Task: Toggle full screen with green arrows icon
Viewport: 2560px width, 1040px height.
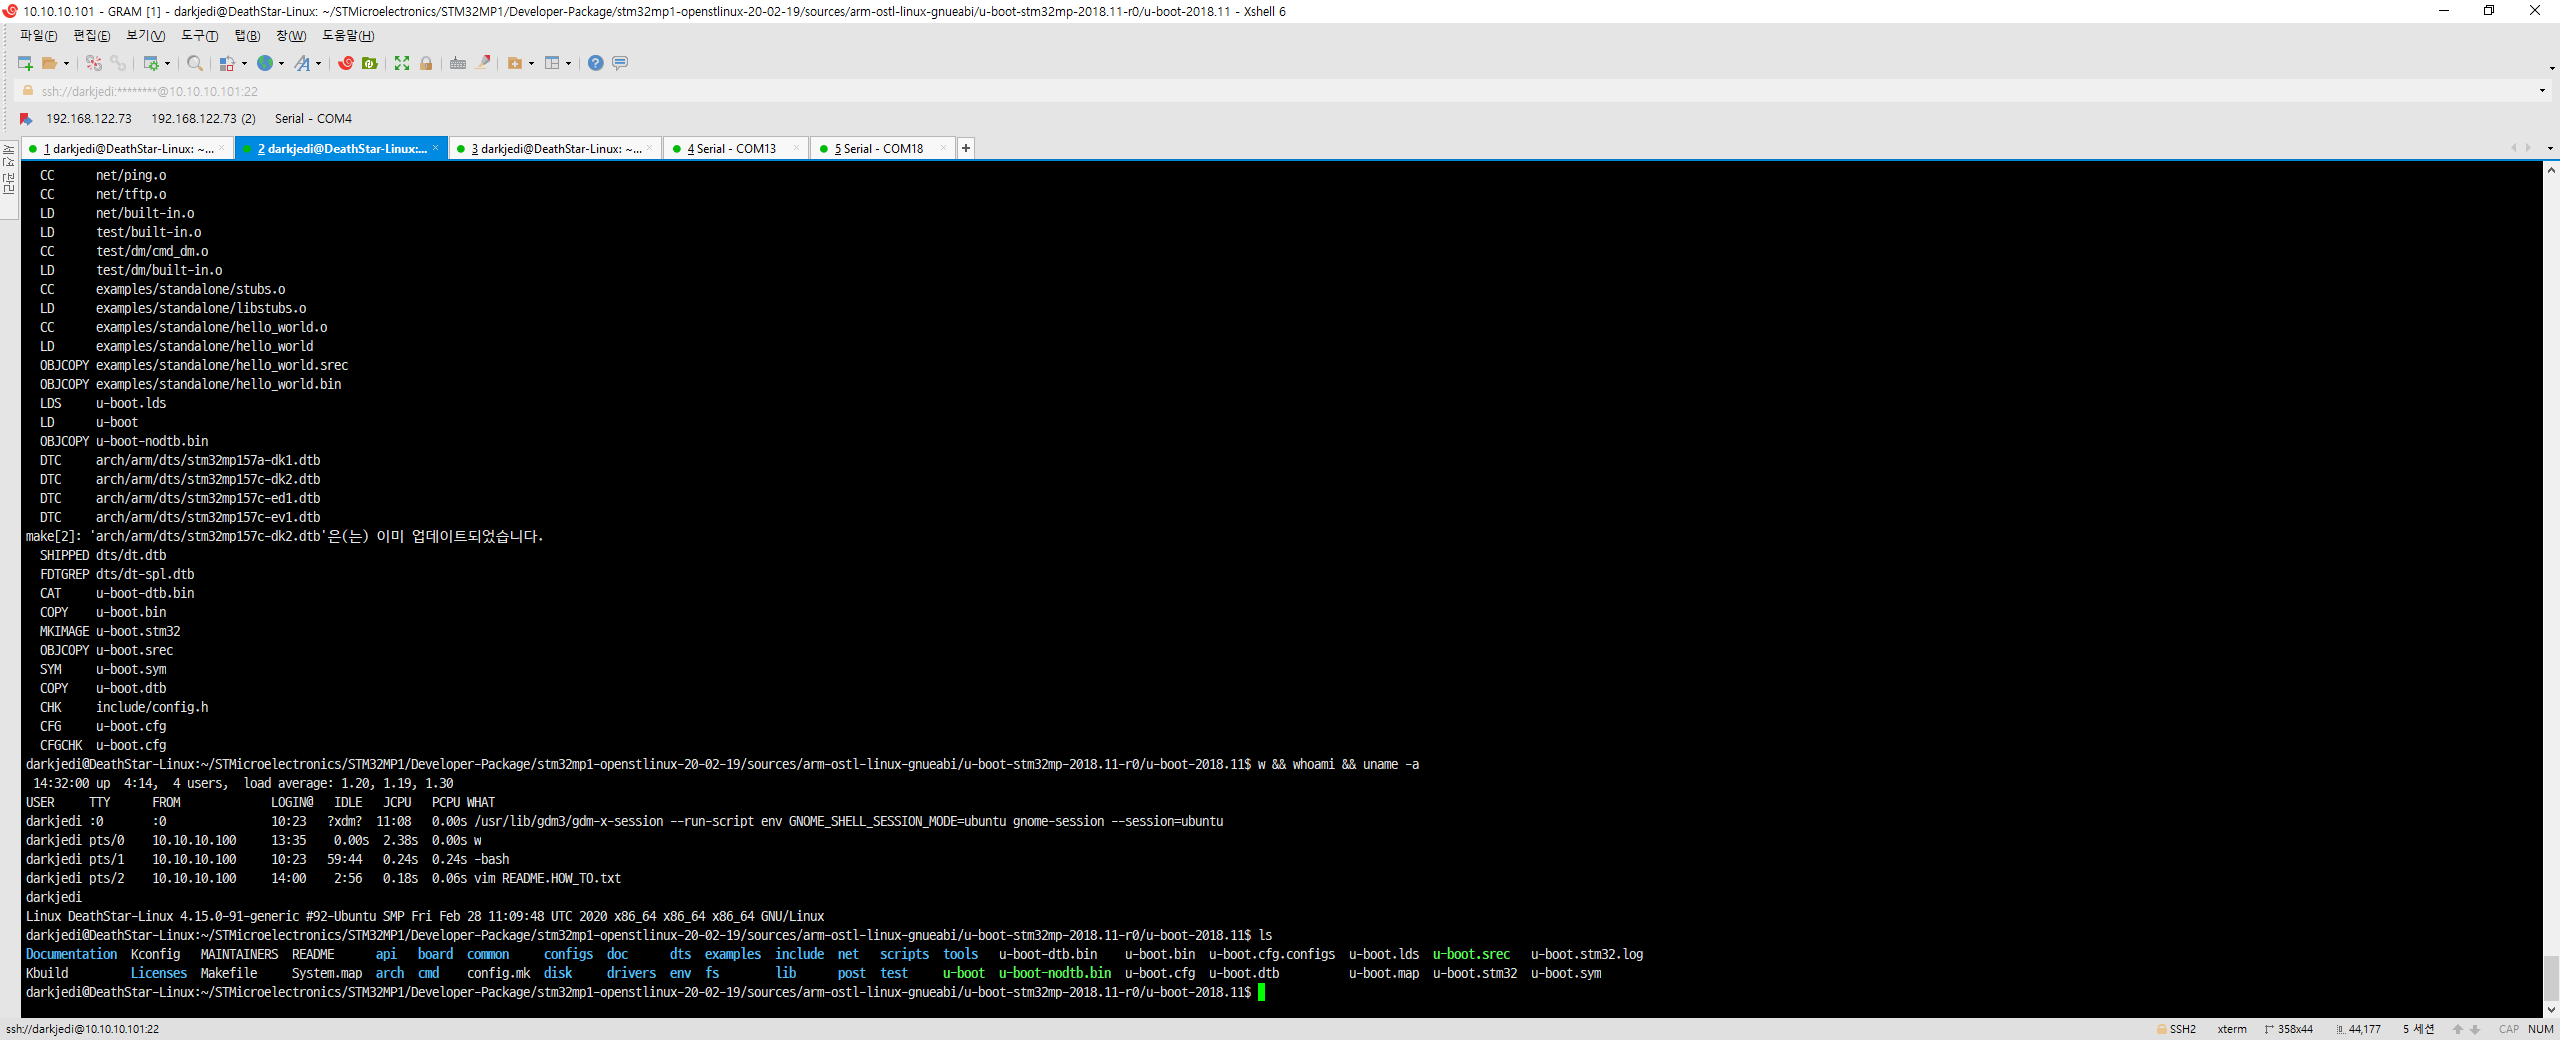Action: [402, 63]
